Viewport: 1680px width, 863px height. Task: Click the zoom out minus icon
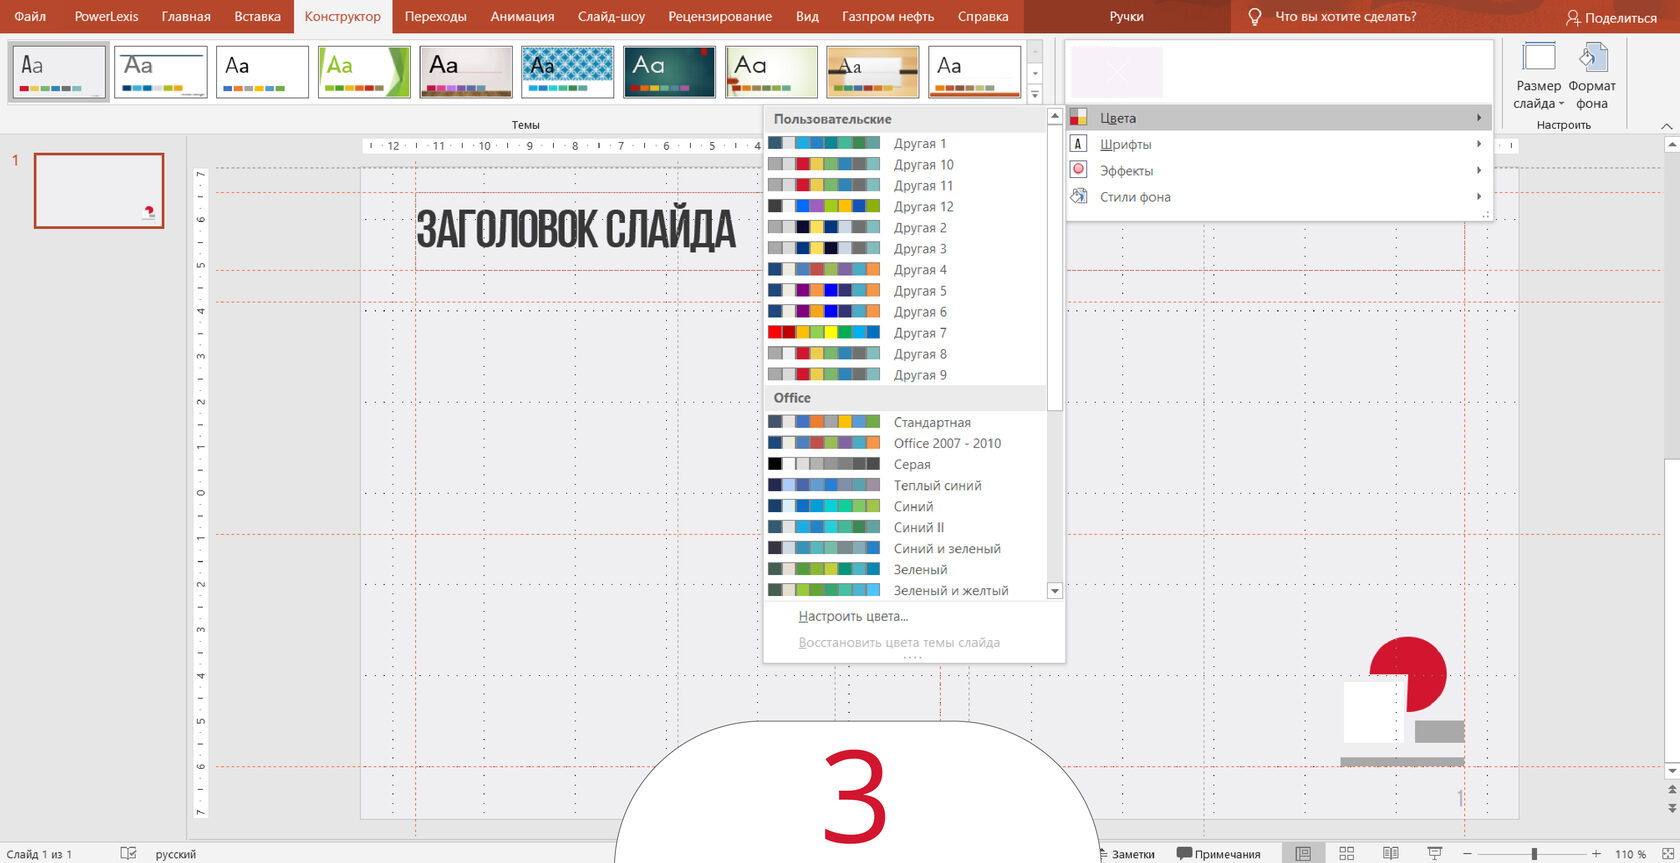pos(1467,853)
